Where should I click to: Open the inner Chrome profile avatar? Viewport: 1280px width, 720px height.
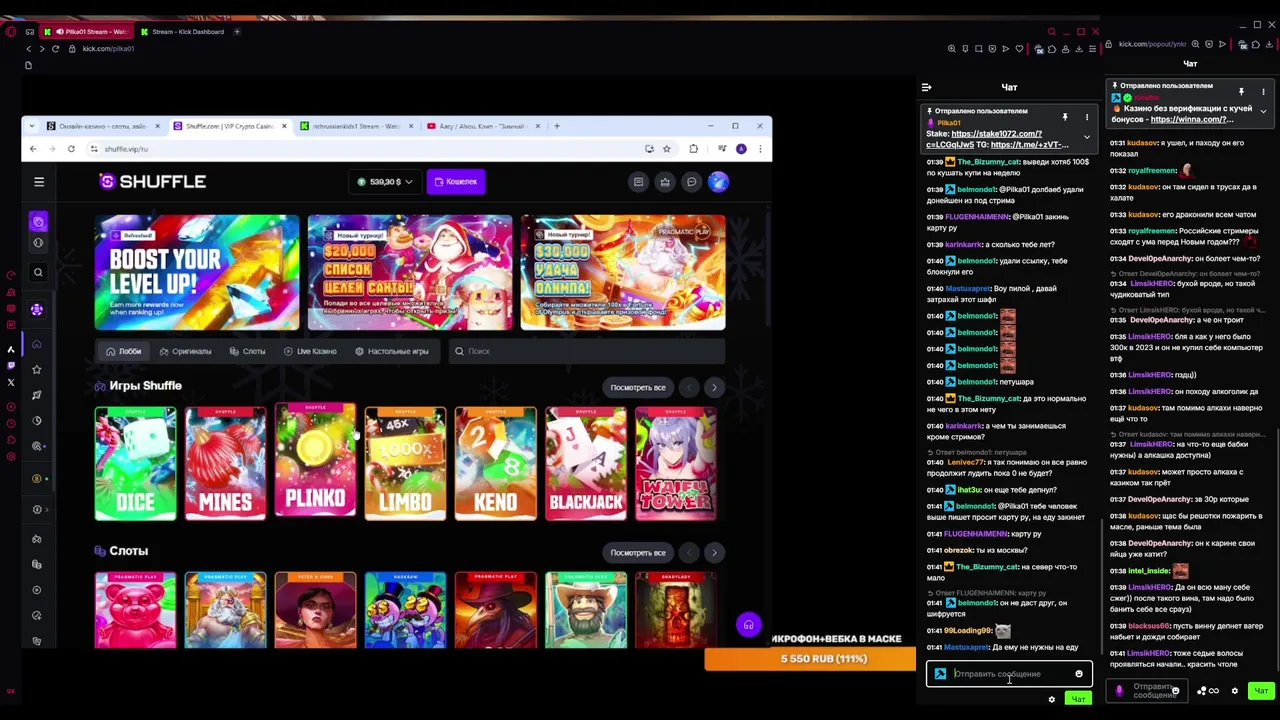coord(741,149)
